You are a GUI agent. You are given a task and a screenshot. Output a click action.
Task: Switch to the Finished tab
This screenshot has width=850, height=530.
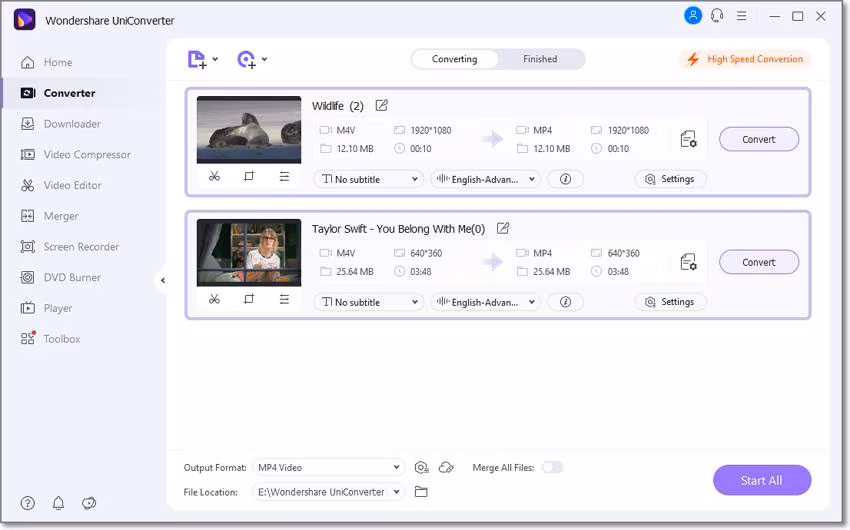point(540,59)
